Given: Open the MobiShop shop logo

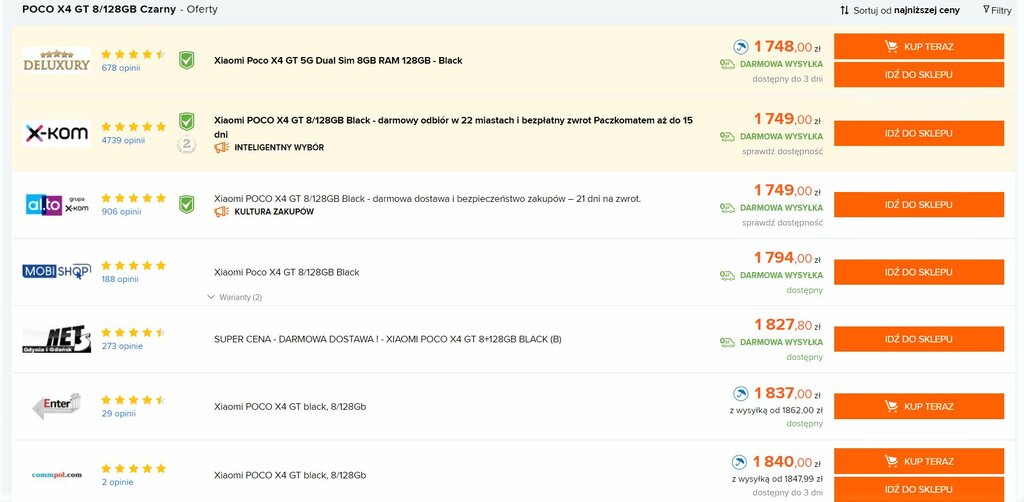Looking at the screenshot, I should [56, 272].
